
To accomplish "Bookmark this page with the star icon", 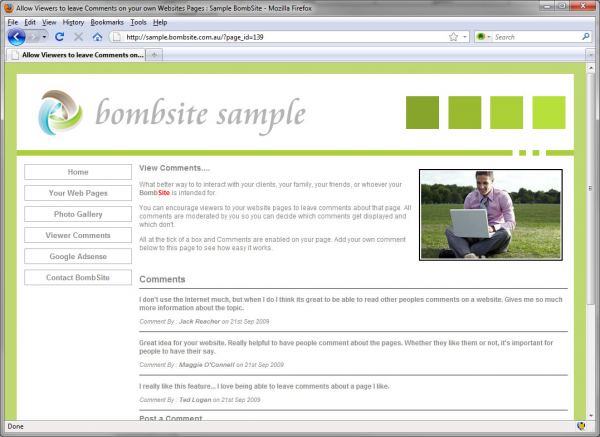I will (x=453, y=37).
